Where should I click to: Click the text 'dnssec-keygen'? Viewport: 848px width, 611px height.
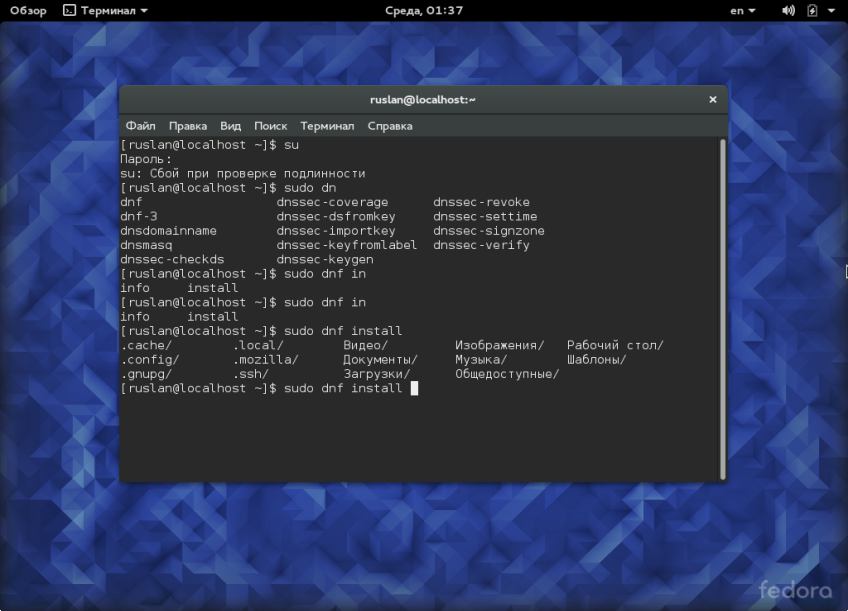[x=325, y=260]
